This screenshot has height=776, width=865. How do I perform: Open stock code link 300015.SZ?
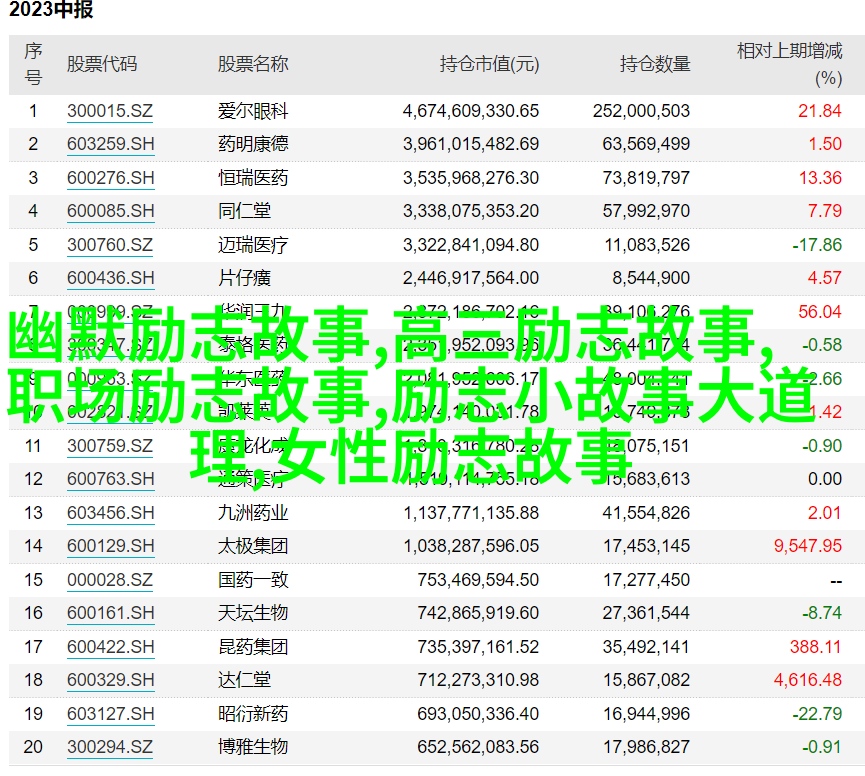(x=110, y=111)
